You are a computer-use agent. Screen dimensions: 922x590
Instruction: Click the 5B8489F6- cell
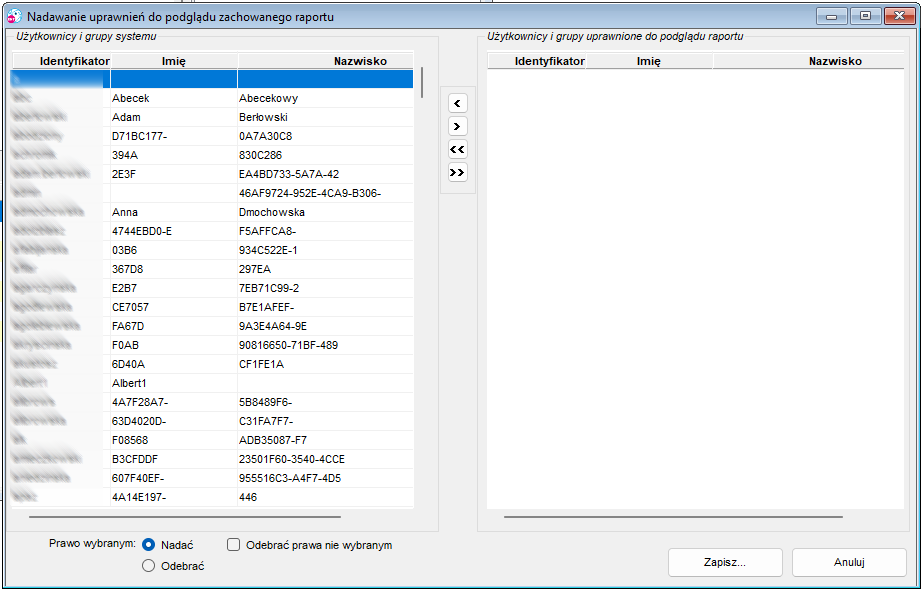pos(325,402)
